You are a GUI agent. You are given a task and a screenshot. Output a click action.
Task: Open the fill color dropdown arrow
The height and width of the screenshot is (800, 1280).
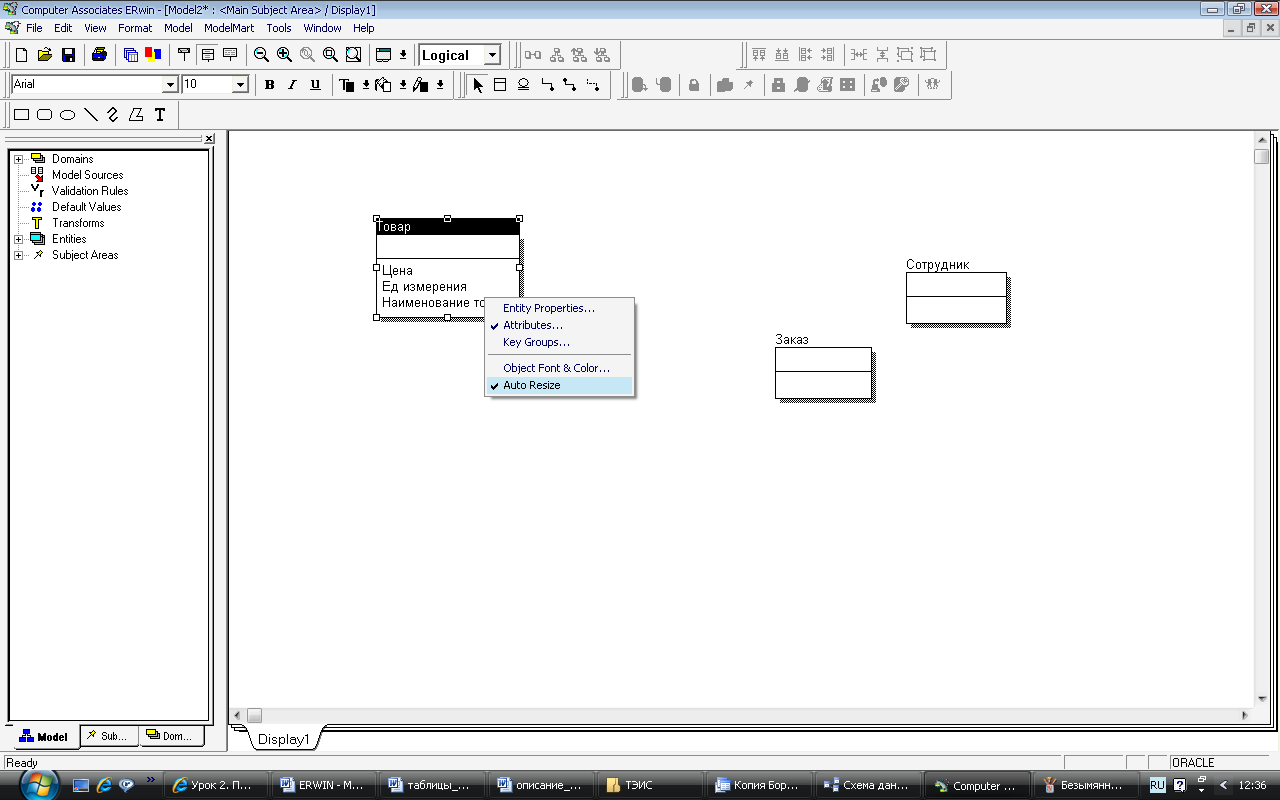403,85
